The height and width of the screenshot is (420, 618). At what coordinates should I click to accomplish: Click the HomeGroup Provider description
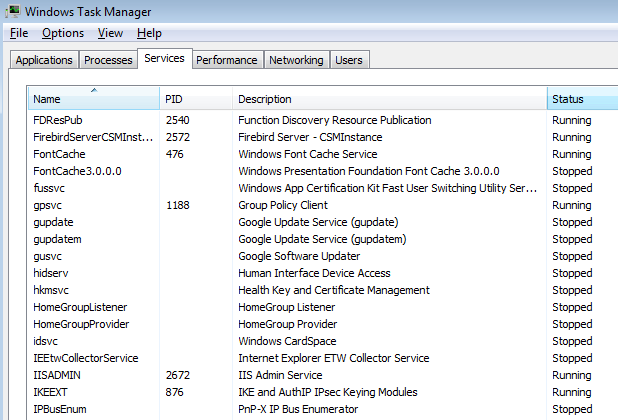[x=288, y=324]
